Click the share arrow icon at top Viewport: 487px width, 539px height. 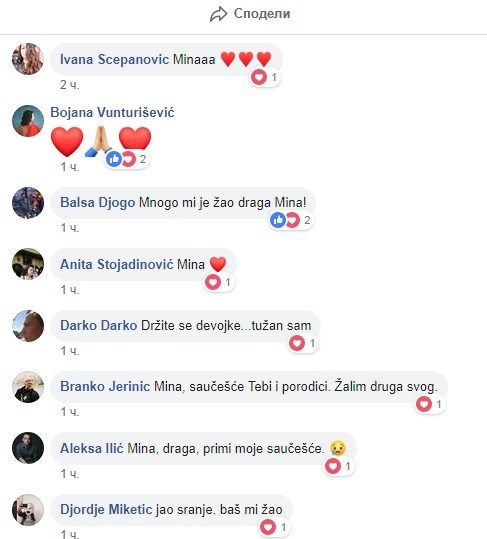218,14
